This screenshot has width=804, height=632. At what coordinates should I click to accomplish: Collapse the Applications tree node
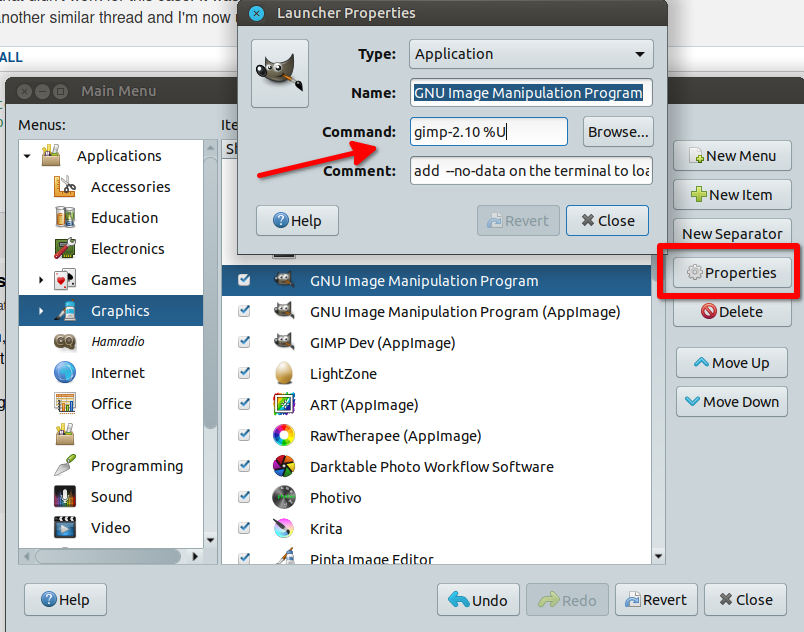pos(27,156)
